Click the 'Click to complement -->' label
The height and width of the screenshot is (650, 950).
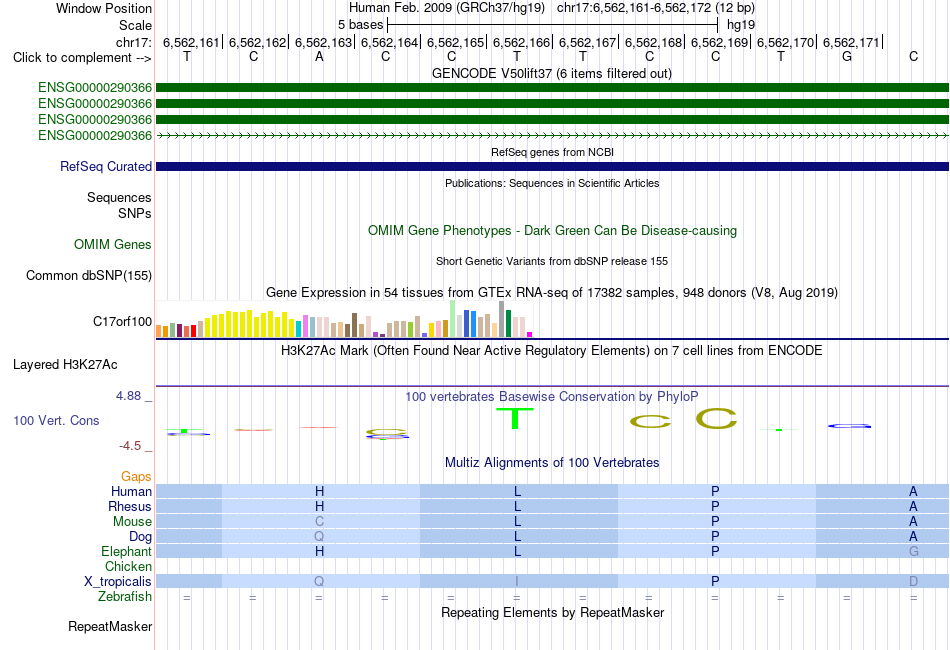pyautogui.click(x=82, y=58)
